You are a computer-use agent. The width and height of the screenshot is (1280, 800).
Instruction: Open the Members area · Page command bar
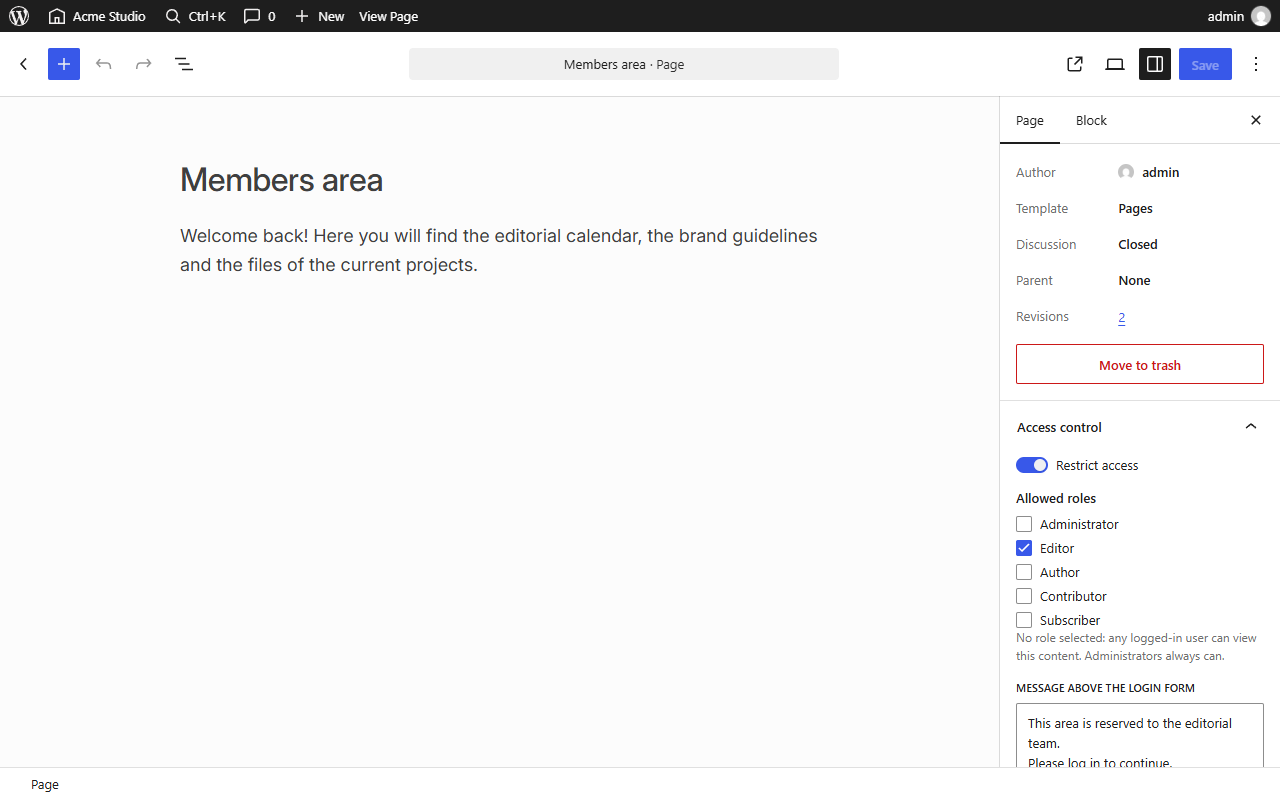(x=624, y=64)
